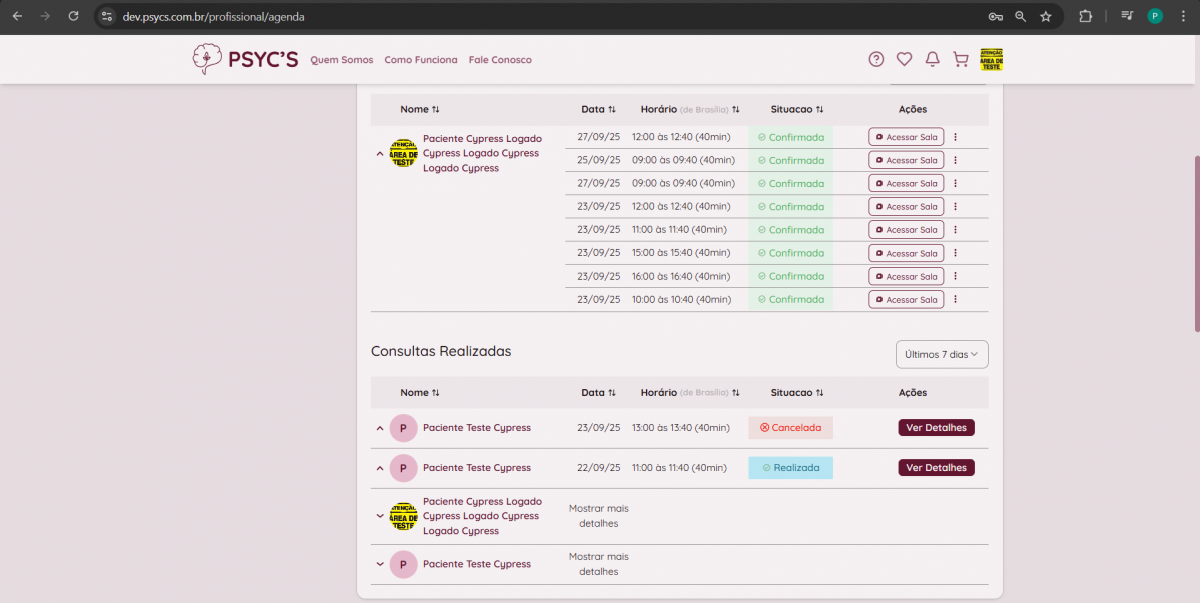Expand the last Paciente Teste Cypress row
Screen dimensions: 1200x603
click(x=380, y=564)
